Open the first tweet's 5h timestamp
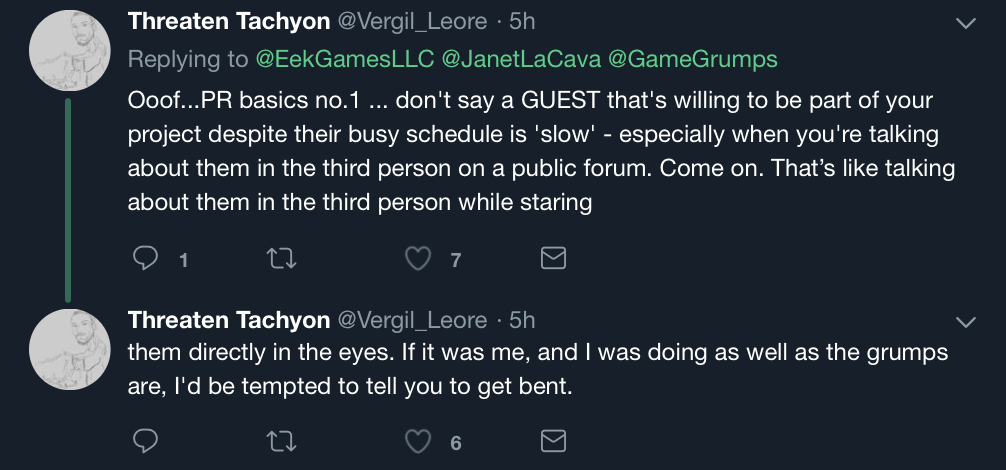This screenshot has width=1006, height=470. [522, 21]
